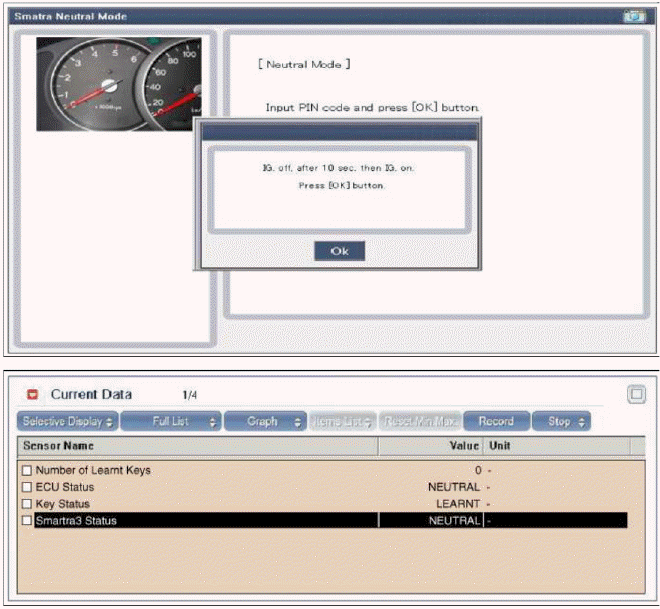Click the NEUTRAL value of ECU Status
This screenshot has width=660, height=609.
(x=454, y=487)
